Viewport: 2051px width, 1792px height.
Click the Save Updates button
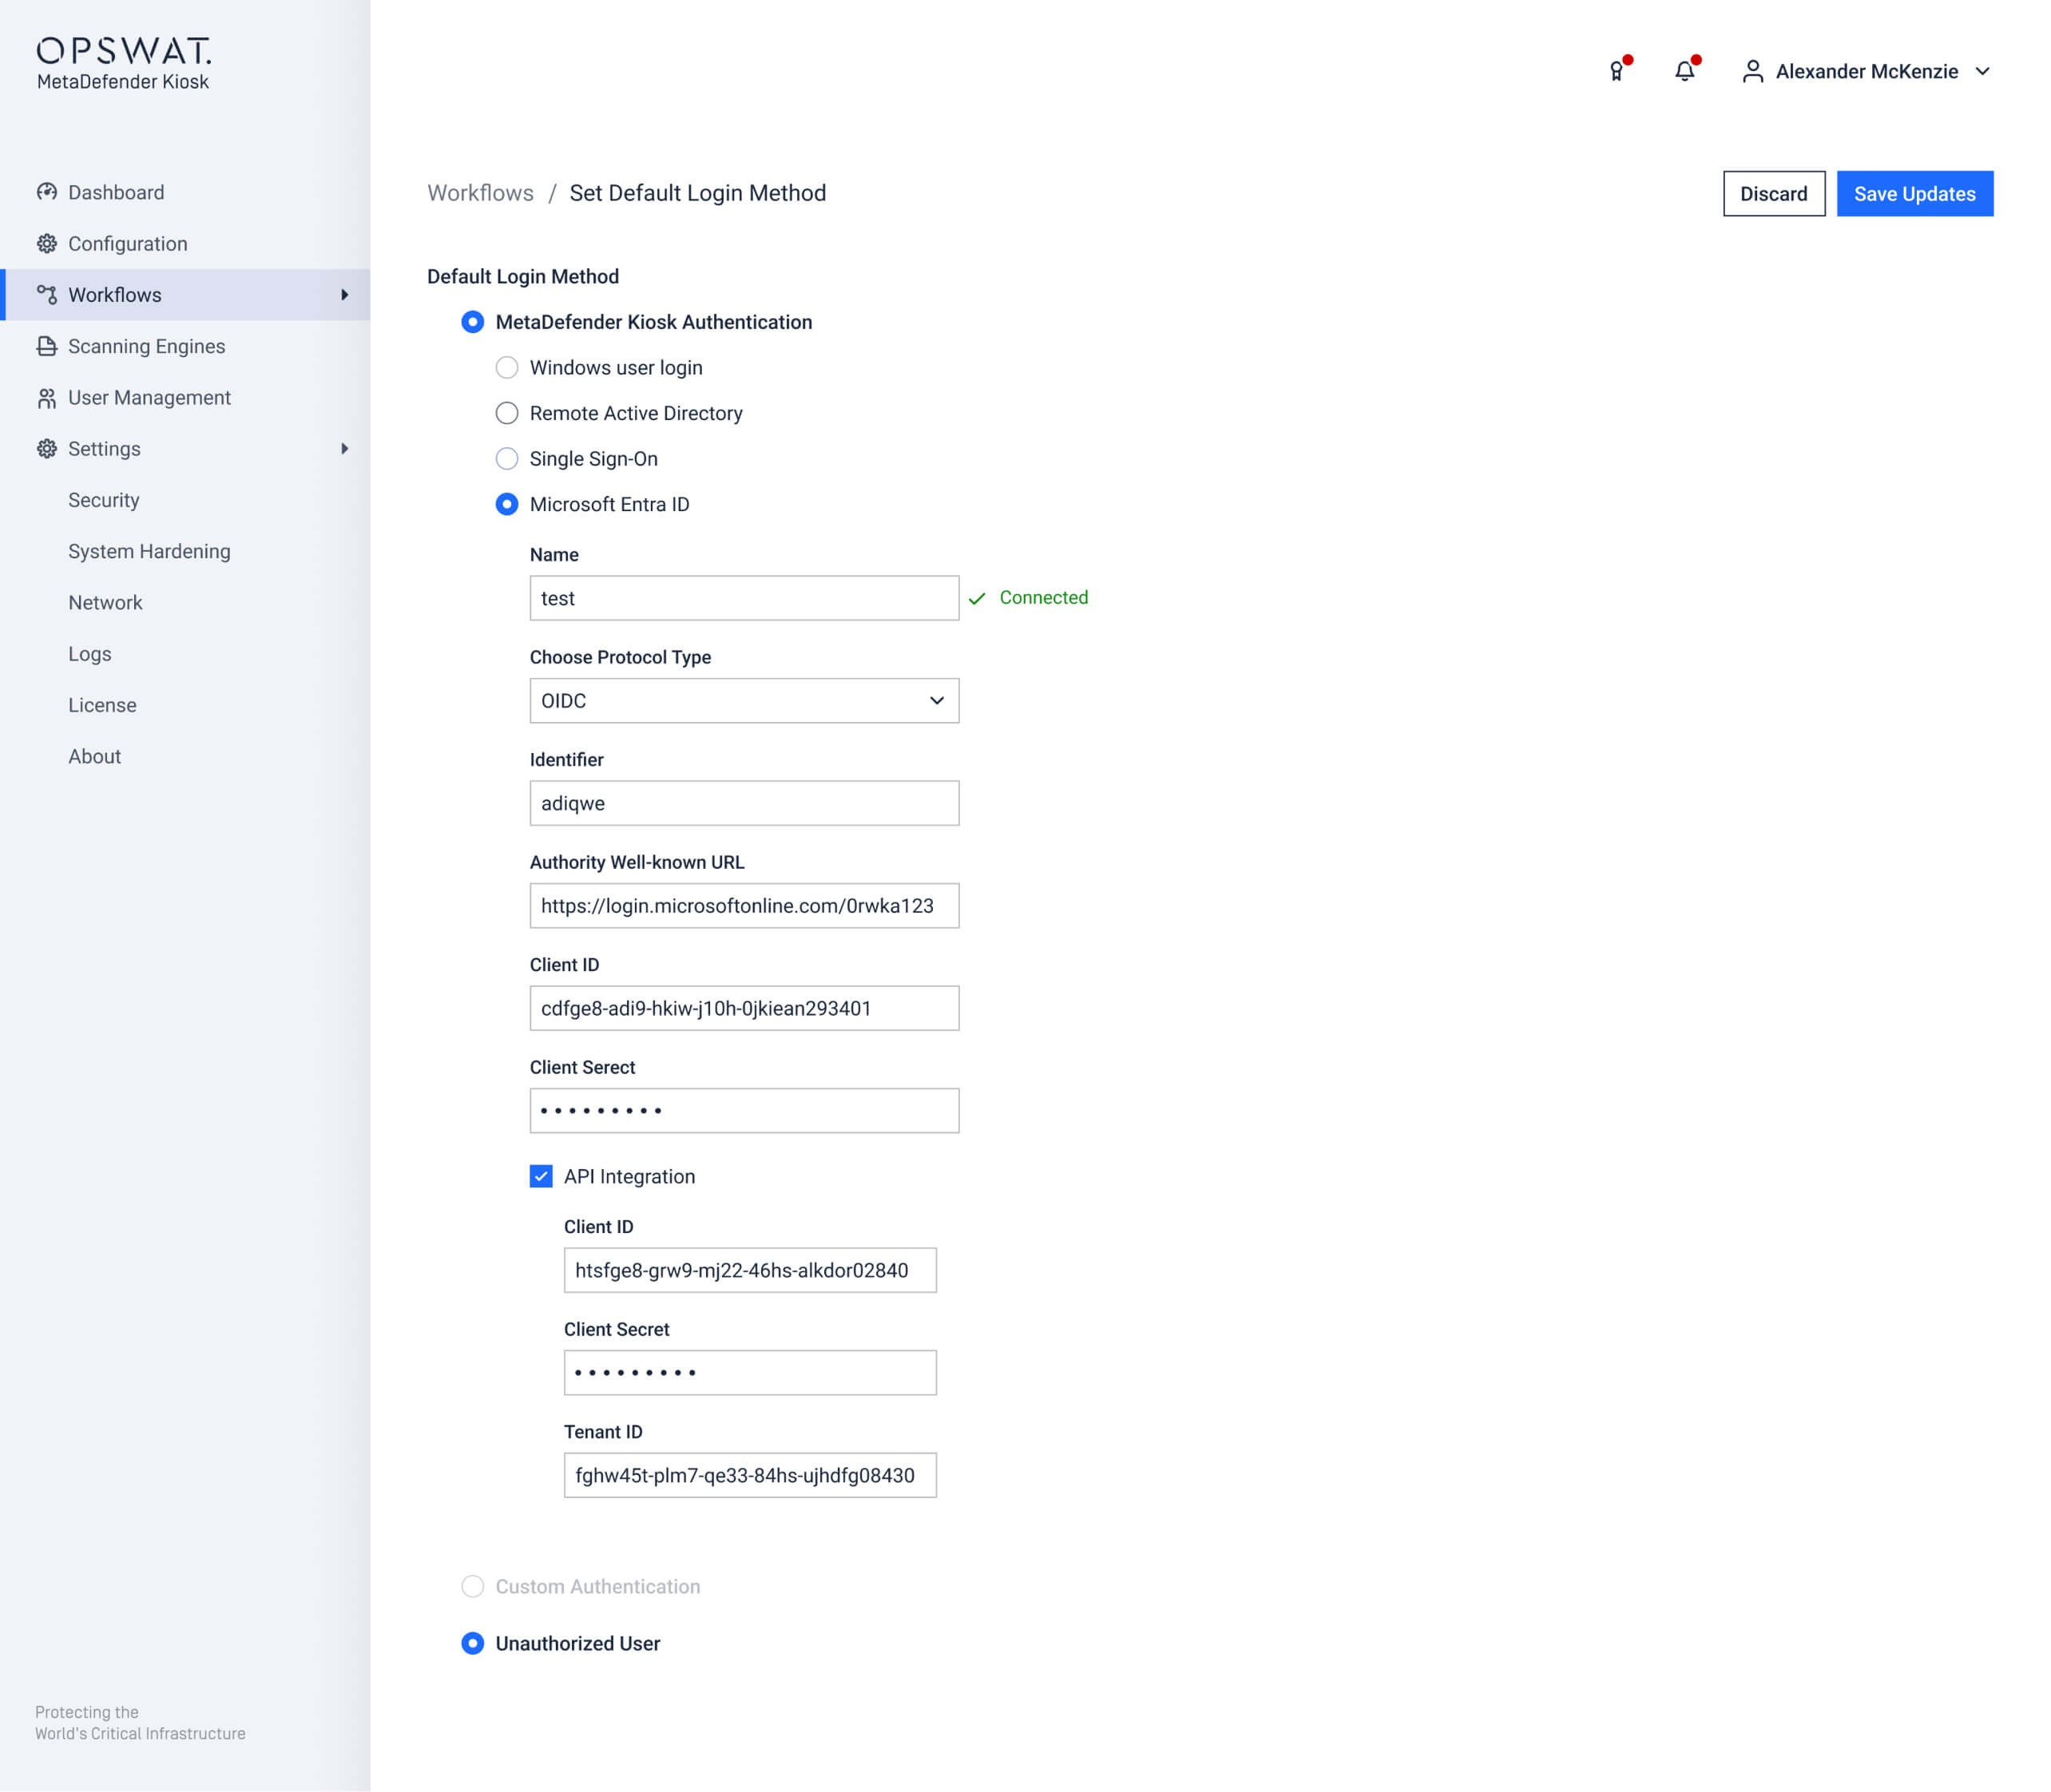point(1914,193)
